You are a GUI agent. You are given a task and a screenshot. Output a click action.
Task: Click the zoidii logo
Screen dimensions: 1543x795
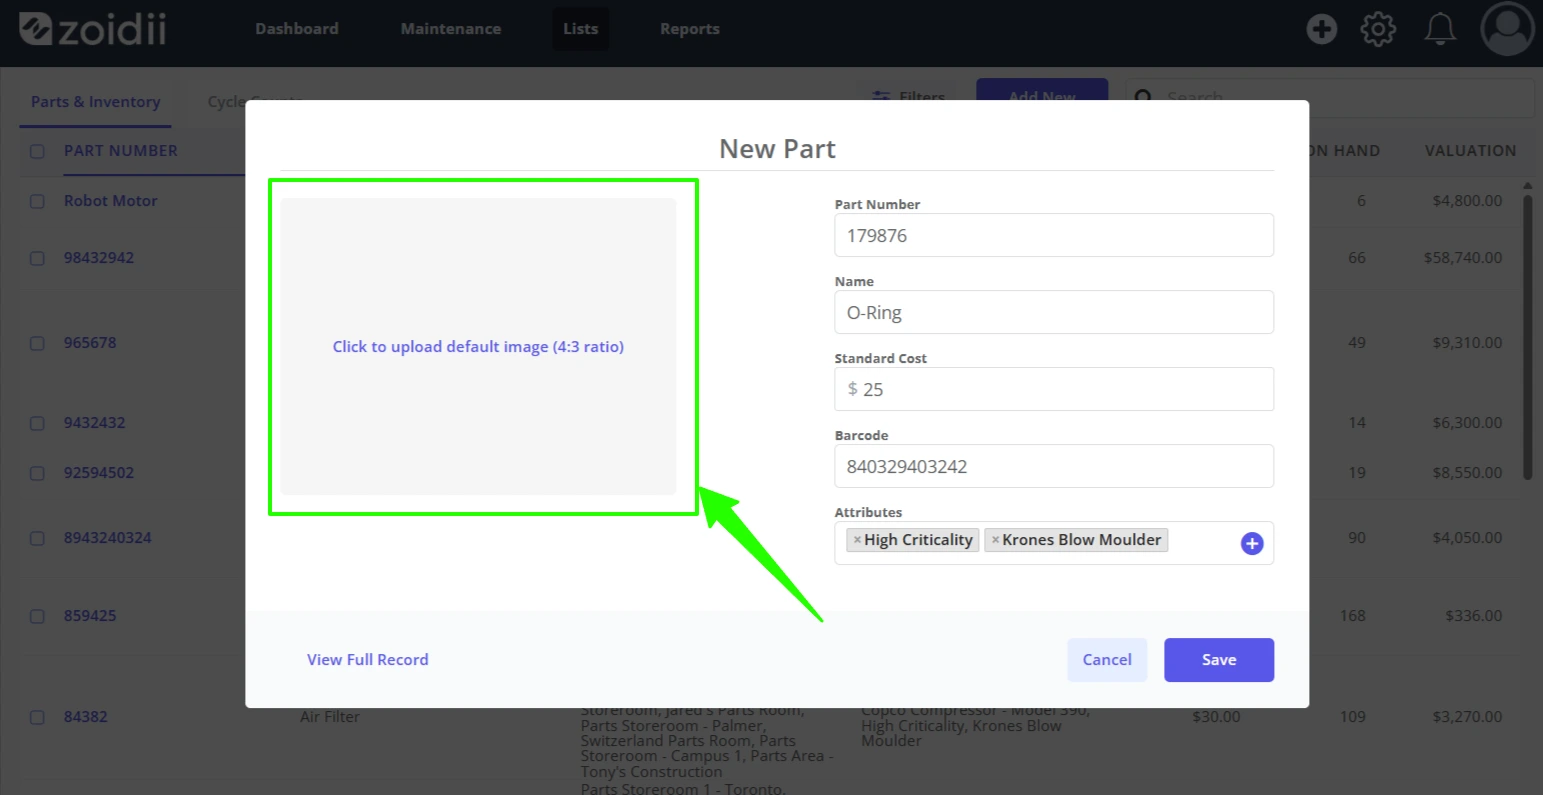(93, 29)
